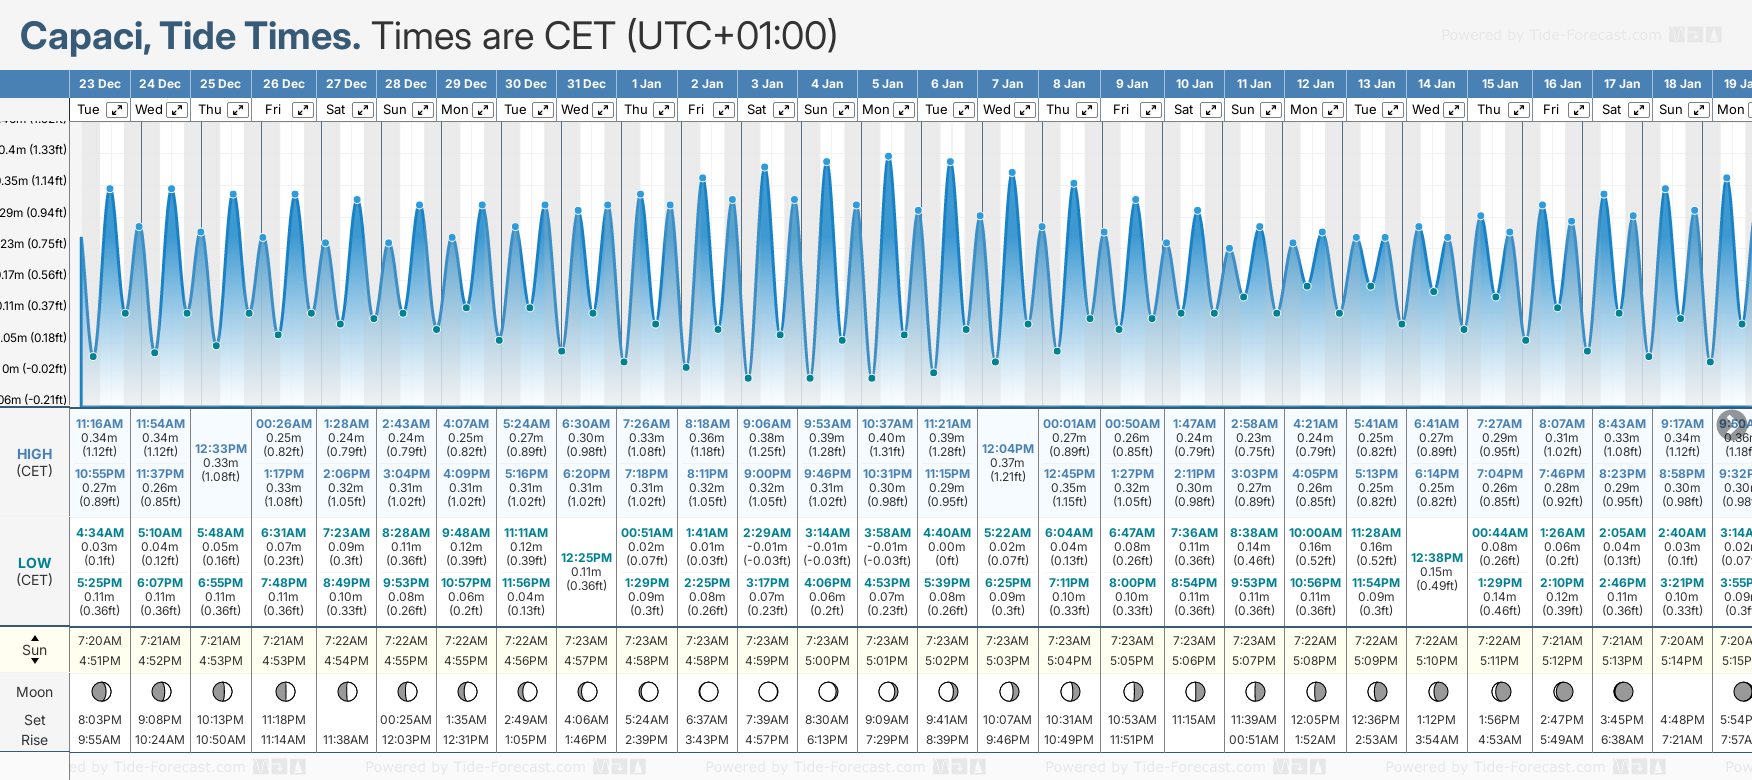The image size is (1752, 780).
Task: Click the up arrow above Sun label
Action: [35, 637]
